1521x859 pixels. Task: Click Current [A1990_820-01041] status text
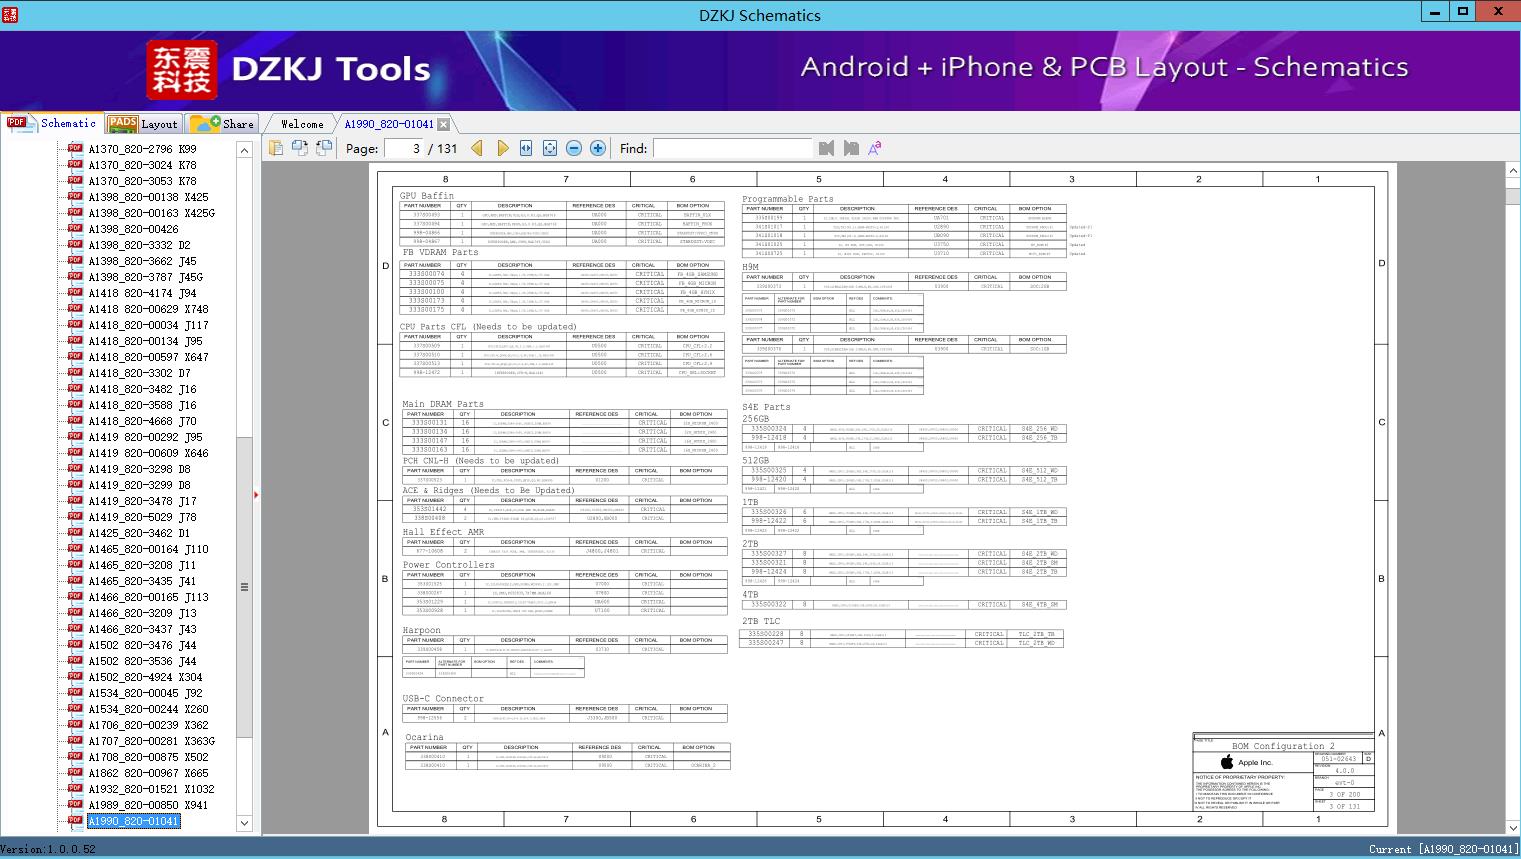[1443, 849]
